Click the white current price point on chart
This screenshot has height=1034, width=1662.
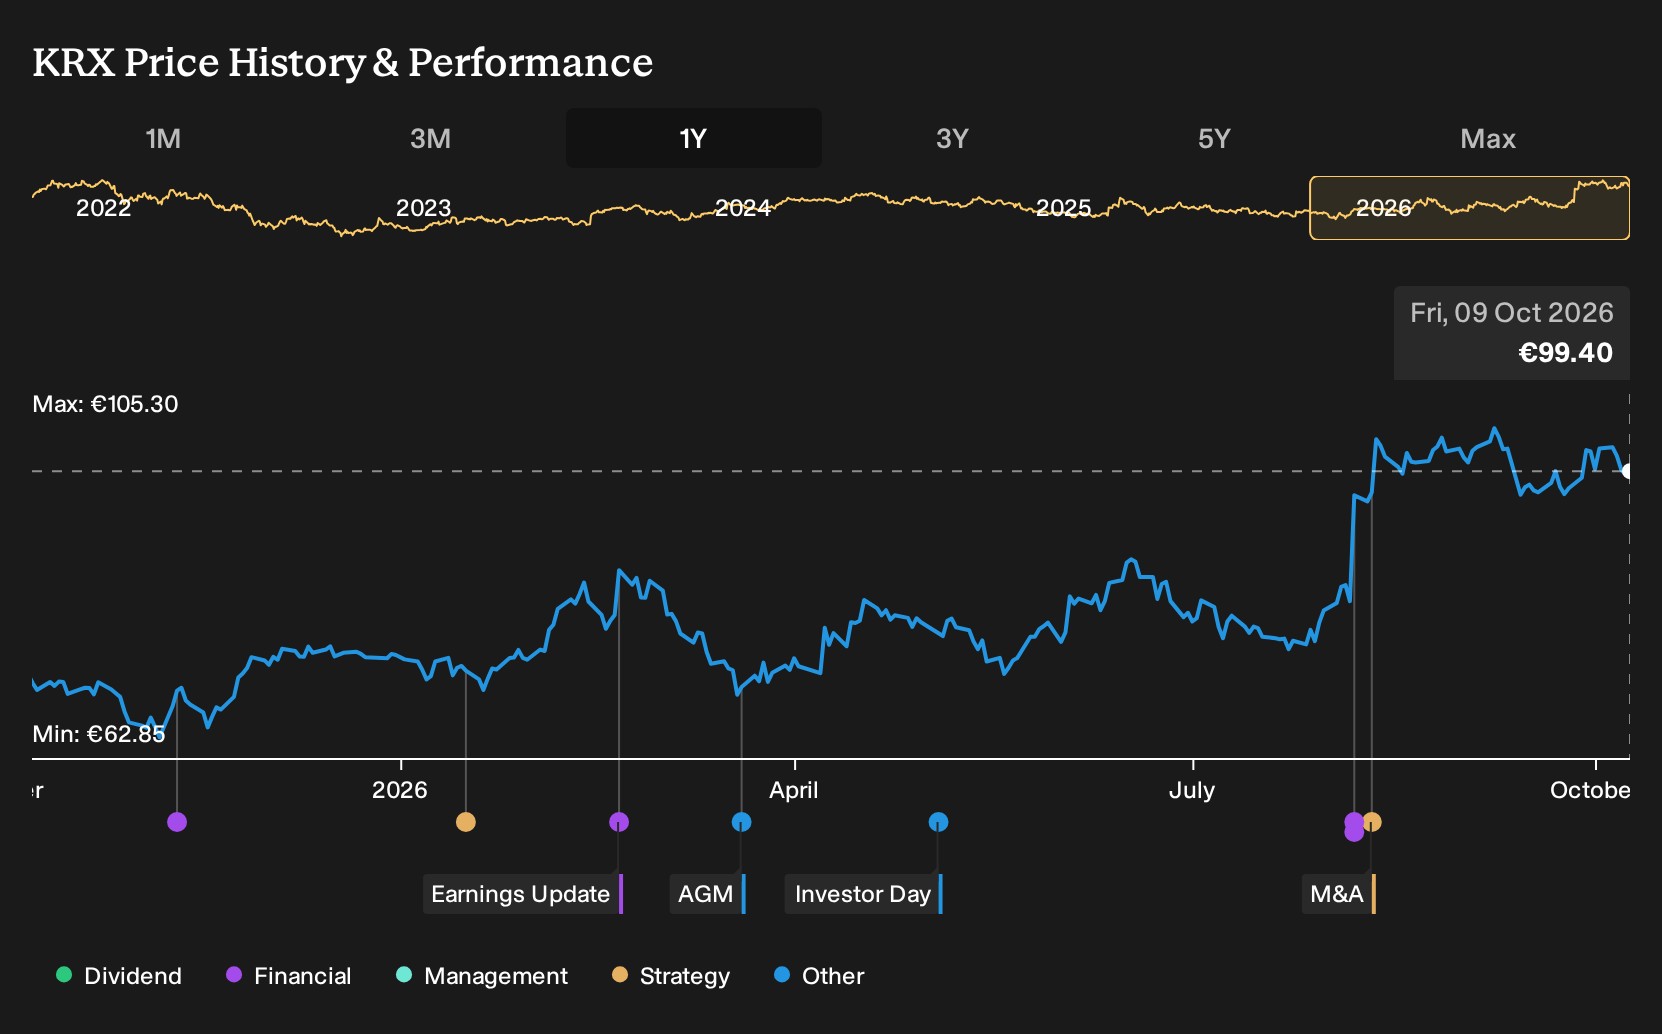1627,471
